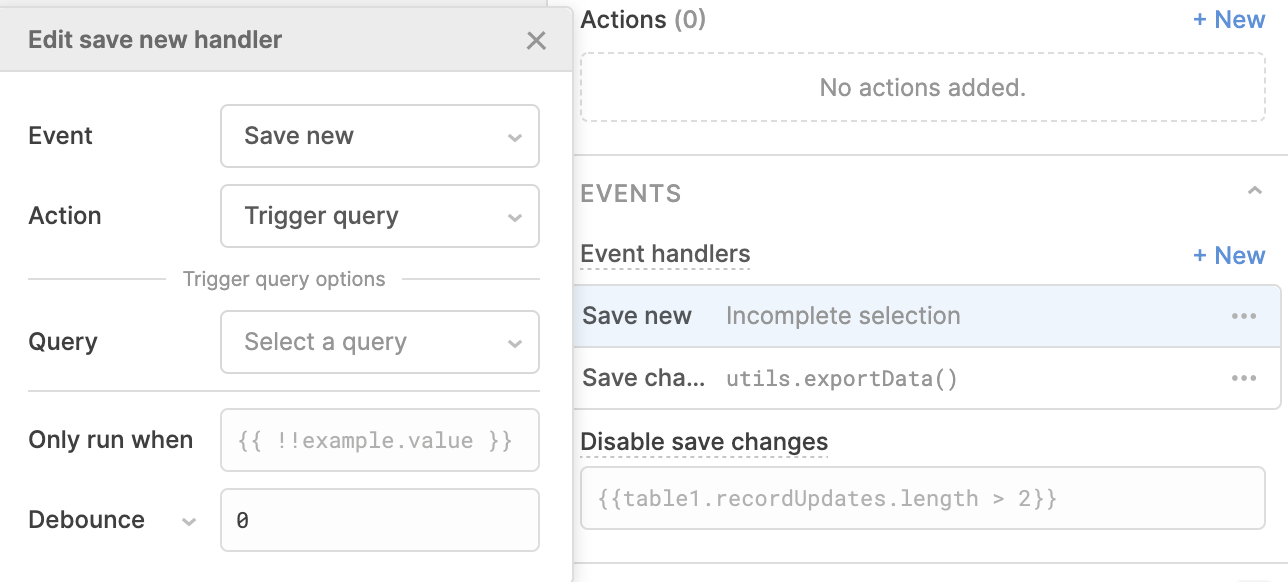
Task: Open the three-dot menu for the Save new handler
Action: click(x=1244, y=316)
